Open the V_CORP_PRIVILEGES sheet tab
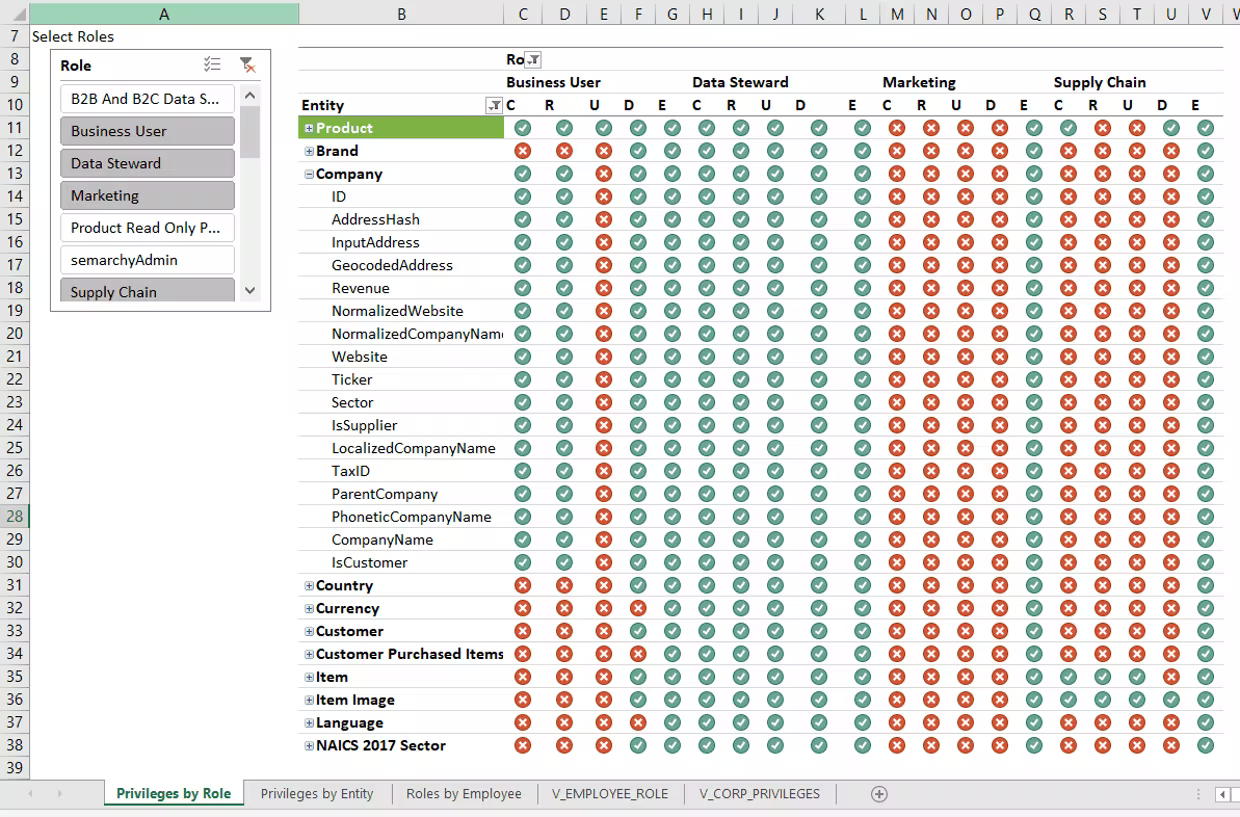The height and width of the screenshot is (817, 1240). click(x=760, y=794)
